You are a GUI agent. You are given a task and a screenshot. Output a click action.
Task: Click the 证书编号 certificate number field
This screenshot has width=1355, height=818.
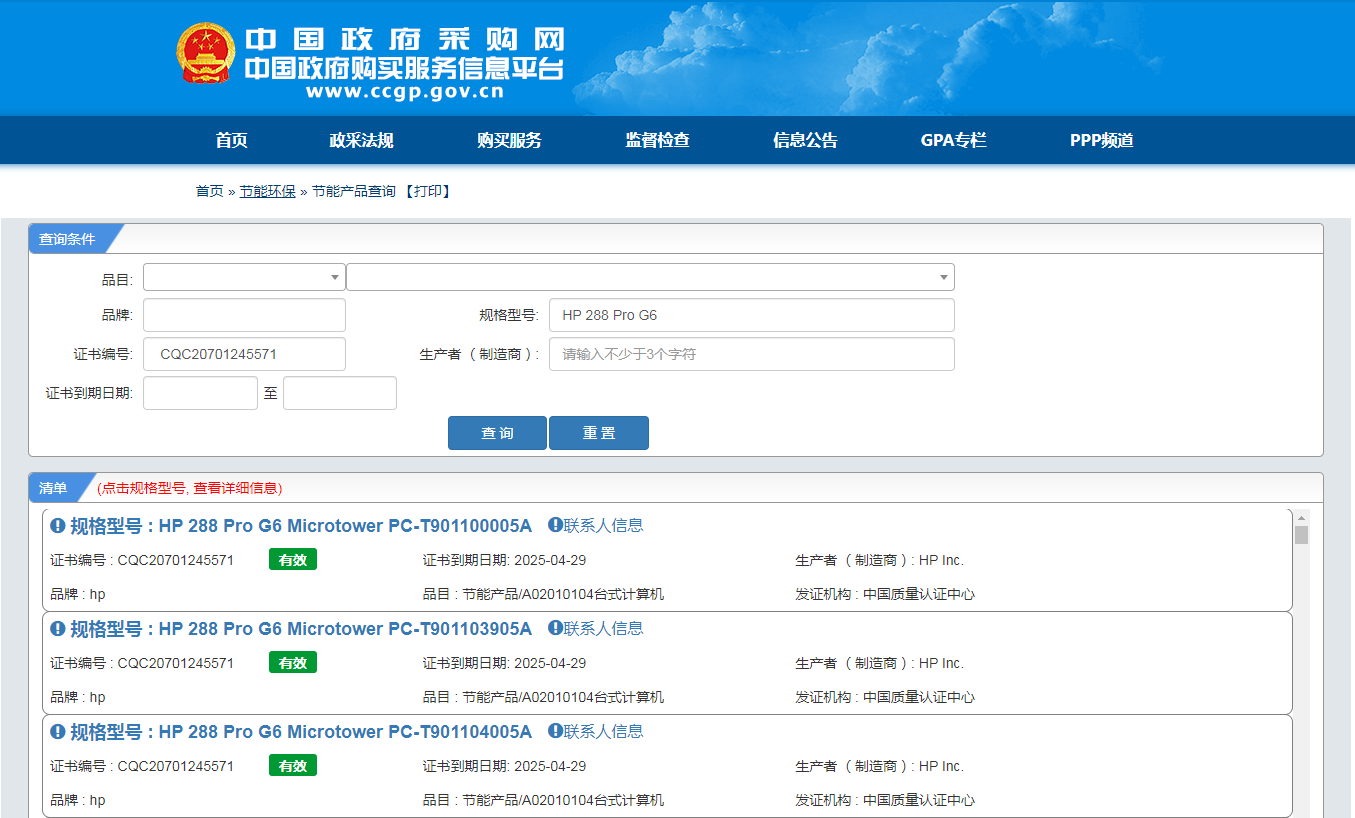[244, 354]
